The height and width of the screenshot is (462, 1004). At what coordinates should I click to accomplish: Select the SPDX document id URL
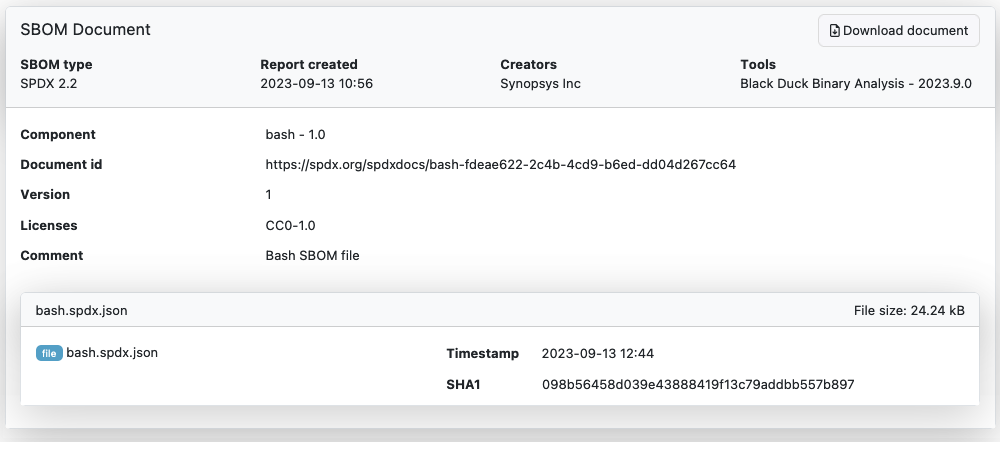(501, 164)
